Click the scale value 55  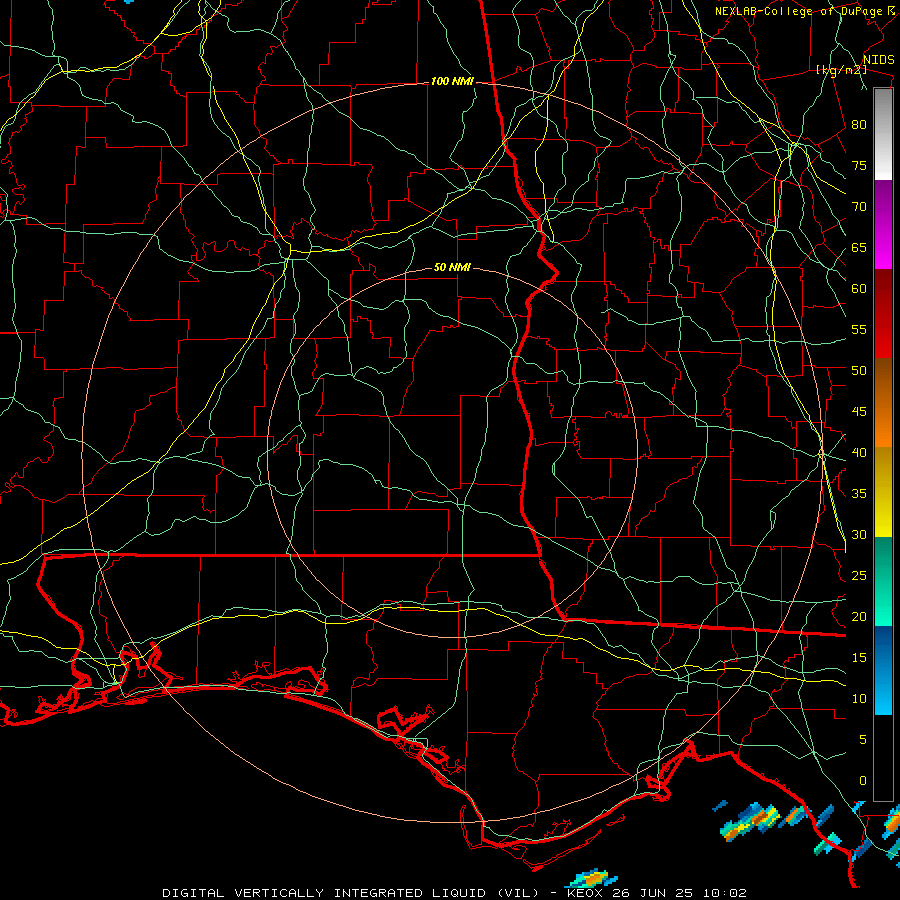859,329
